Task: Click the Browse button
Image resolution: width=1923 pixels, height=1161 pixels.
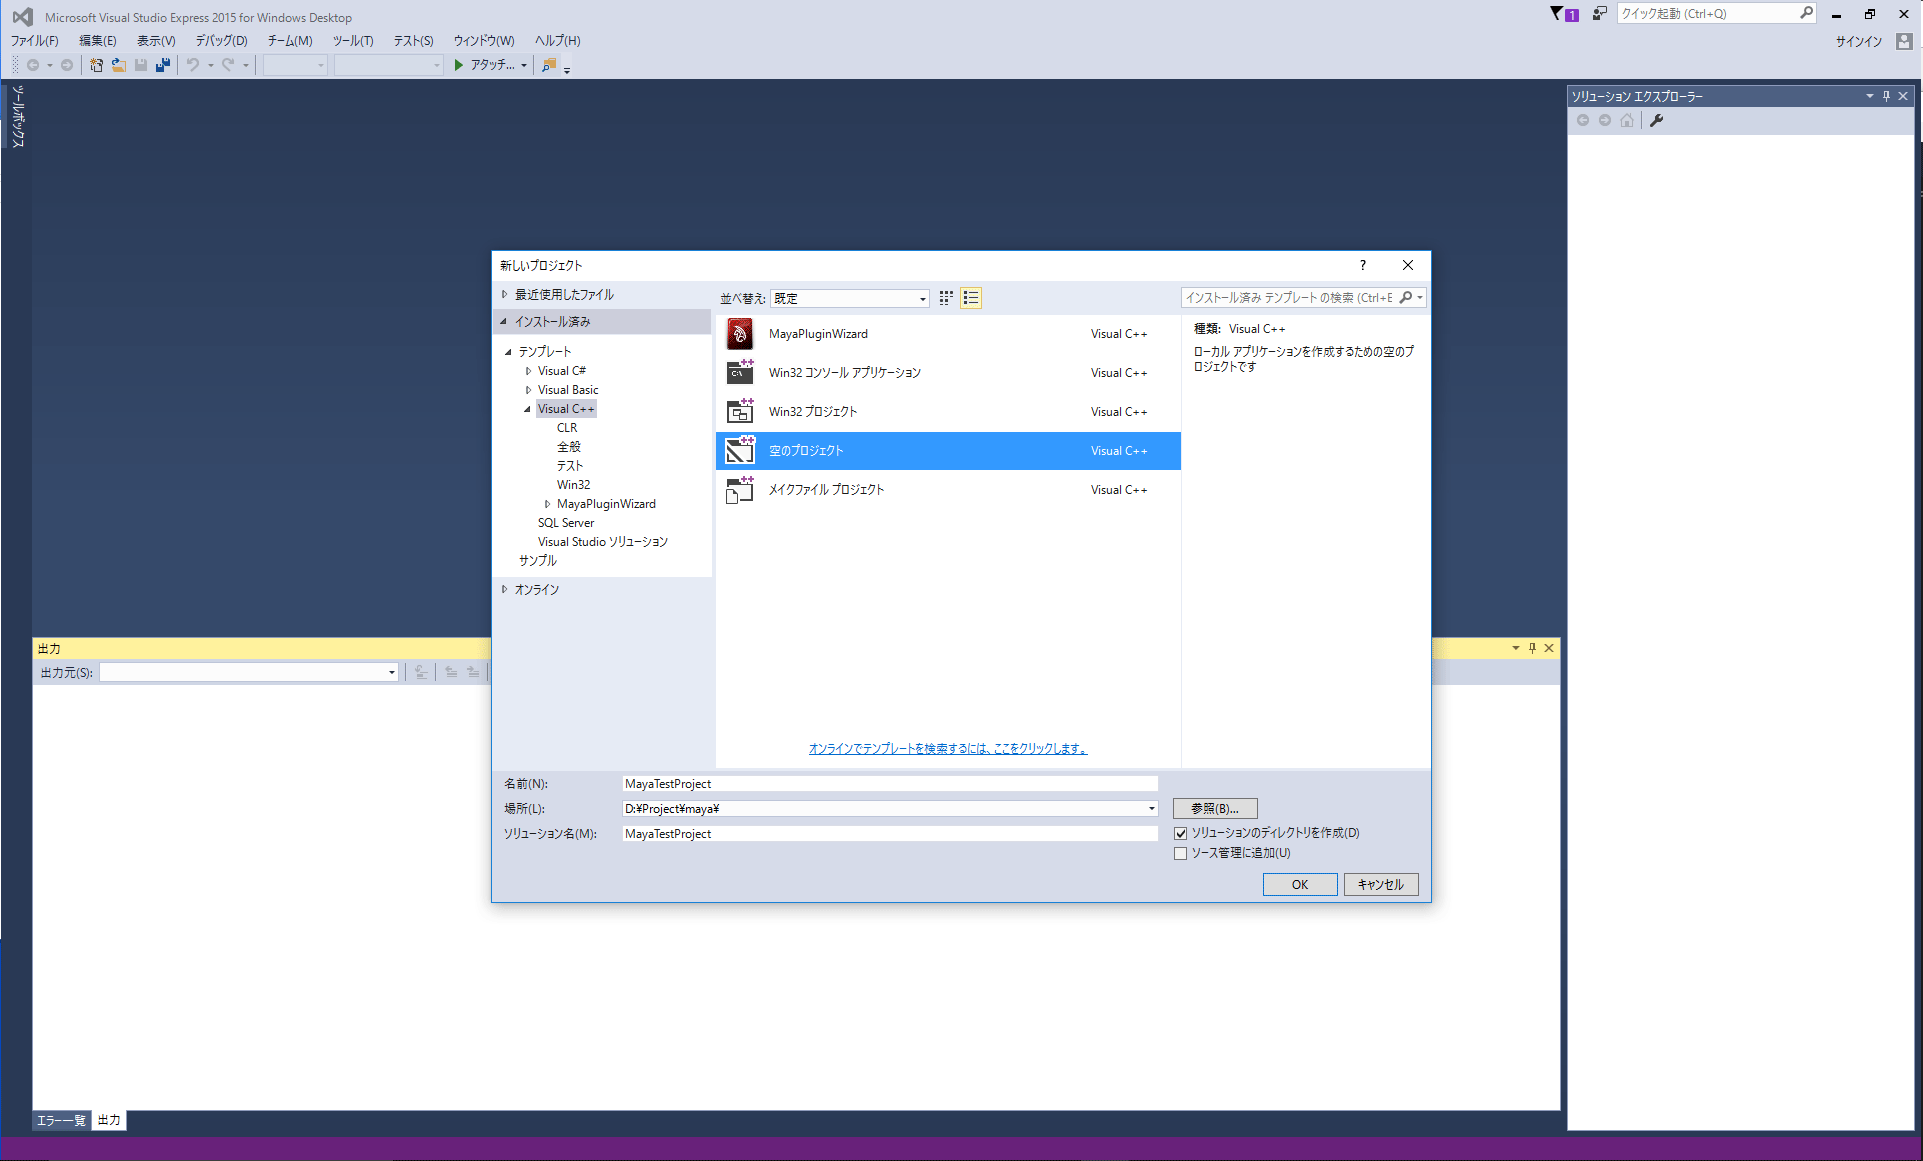Action: tap(1214, 809)
